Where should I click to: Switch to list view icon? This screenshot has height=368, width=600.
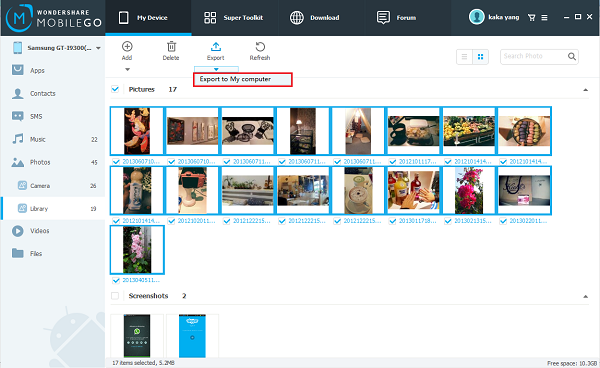click(464, 57)
